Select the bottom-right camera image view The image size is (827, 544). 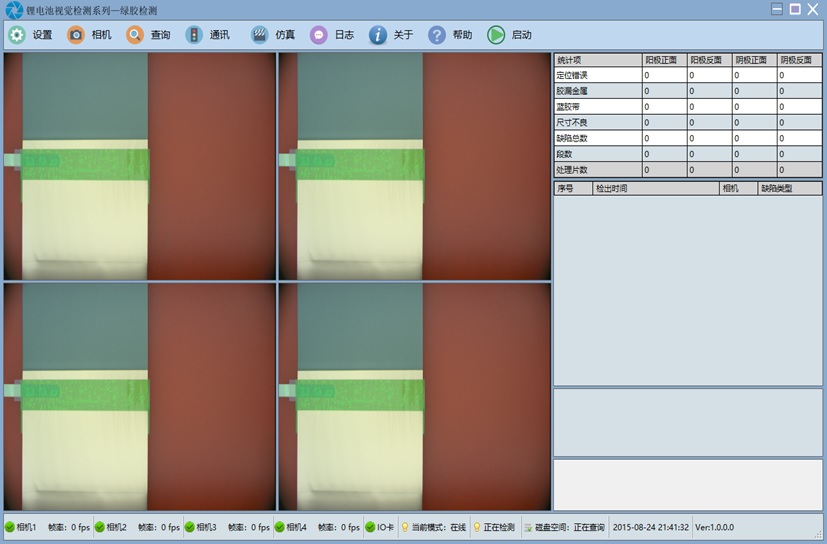tap(414, 397)
